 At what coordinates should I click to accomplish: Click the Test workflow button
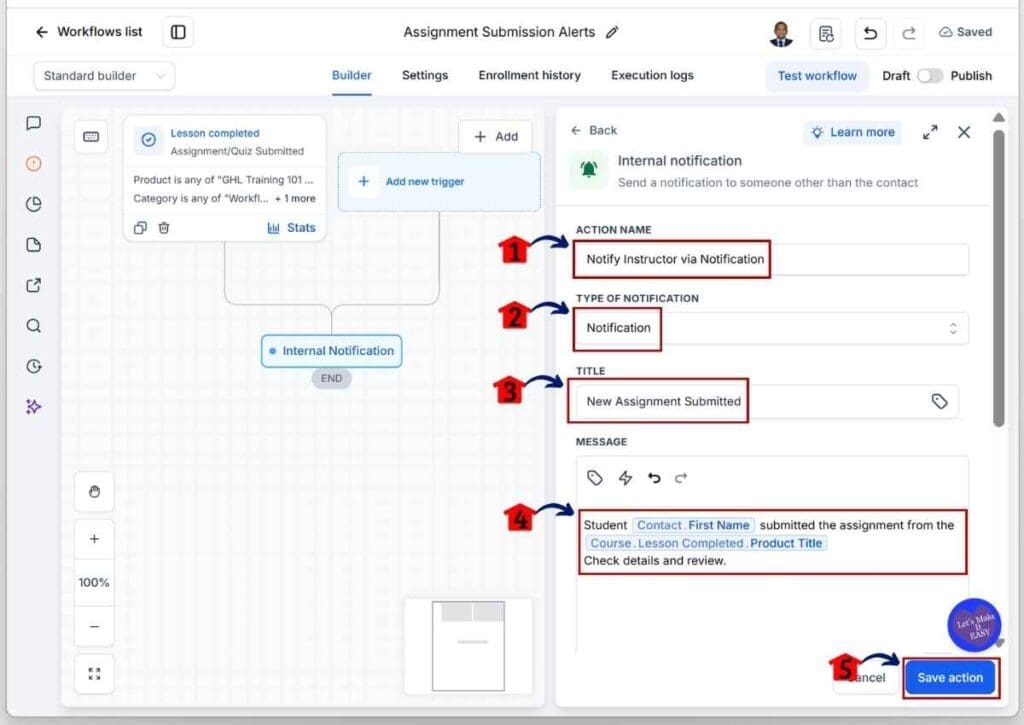[817, 76]
